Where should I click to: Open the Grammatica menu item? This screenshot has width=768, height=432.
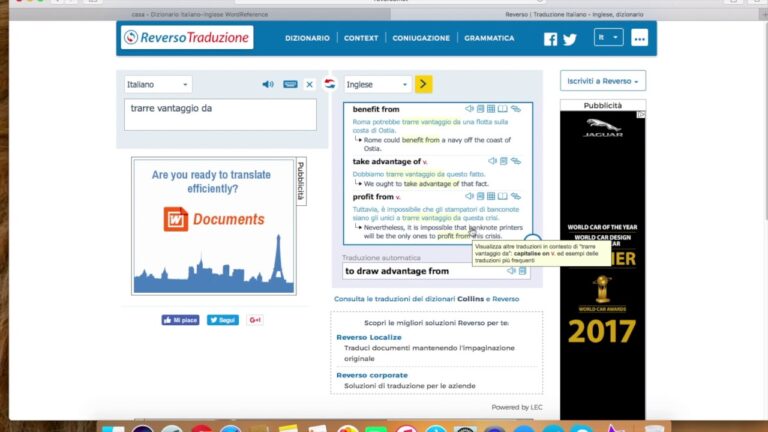[489, 38]
